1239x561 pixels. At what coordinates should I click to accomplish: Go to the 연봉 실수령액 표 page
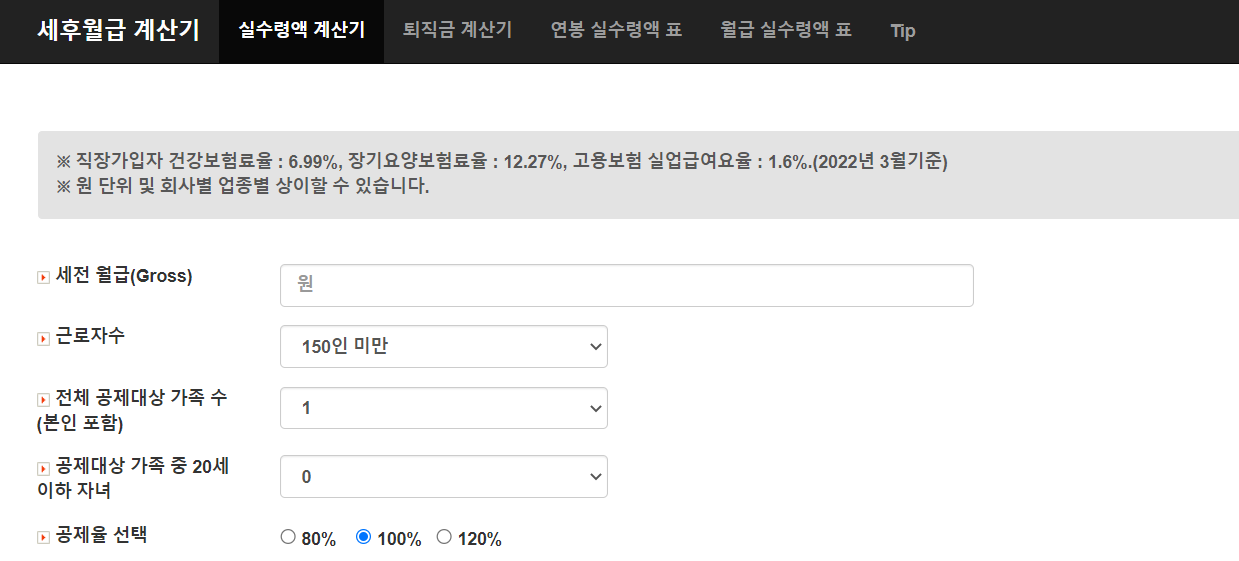(616, 31)
